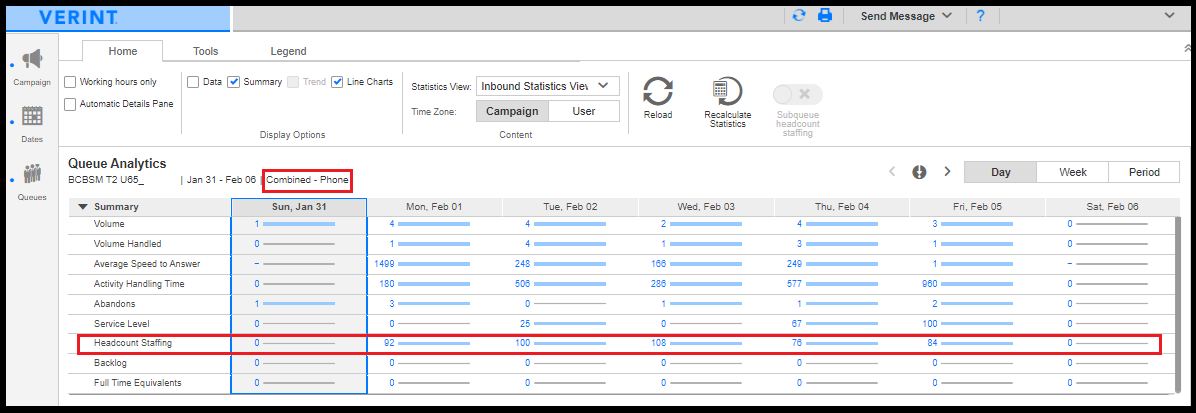The height and width of the screenshot is (413, 1196).
Task: Click the Volume row label
Action: pyautogui.click(x=109, y=224)
